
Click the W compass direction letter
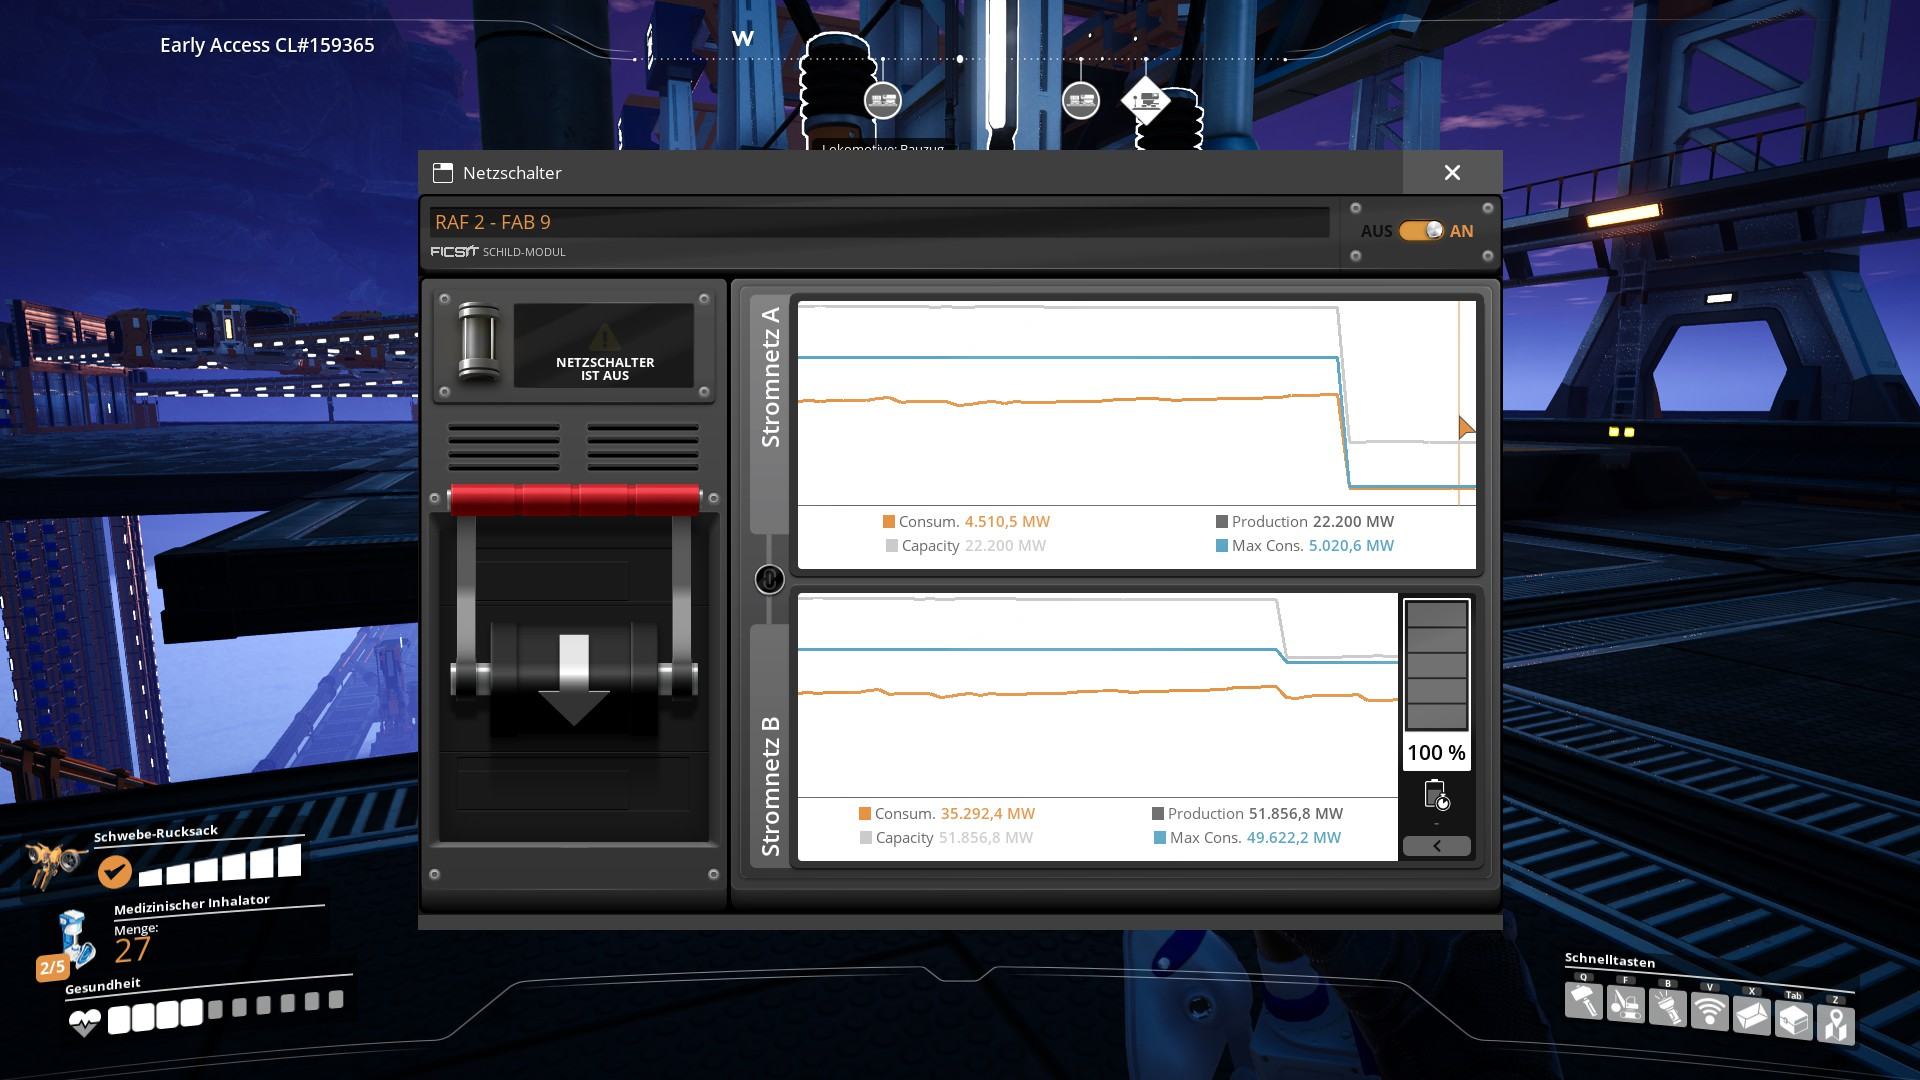[742, 38]
